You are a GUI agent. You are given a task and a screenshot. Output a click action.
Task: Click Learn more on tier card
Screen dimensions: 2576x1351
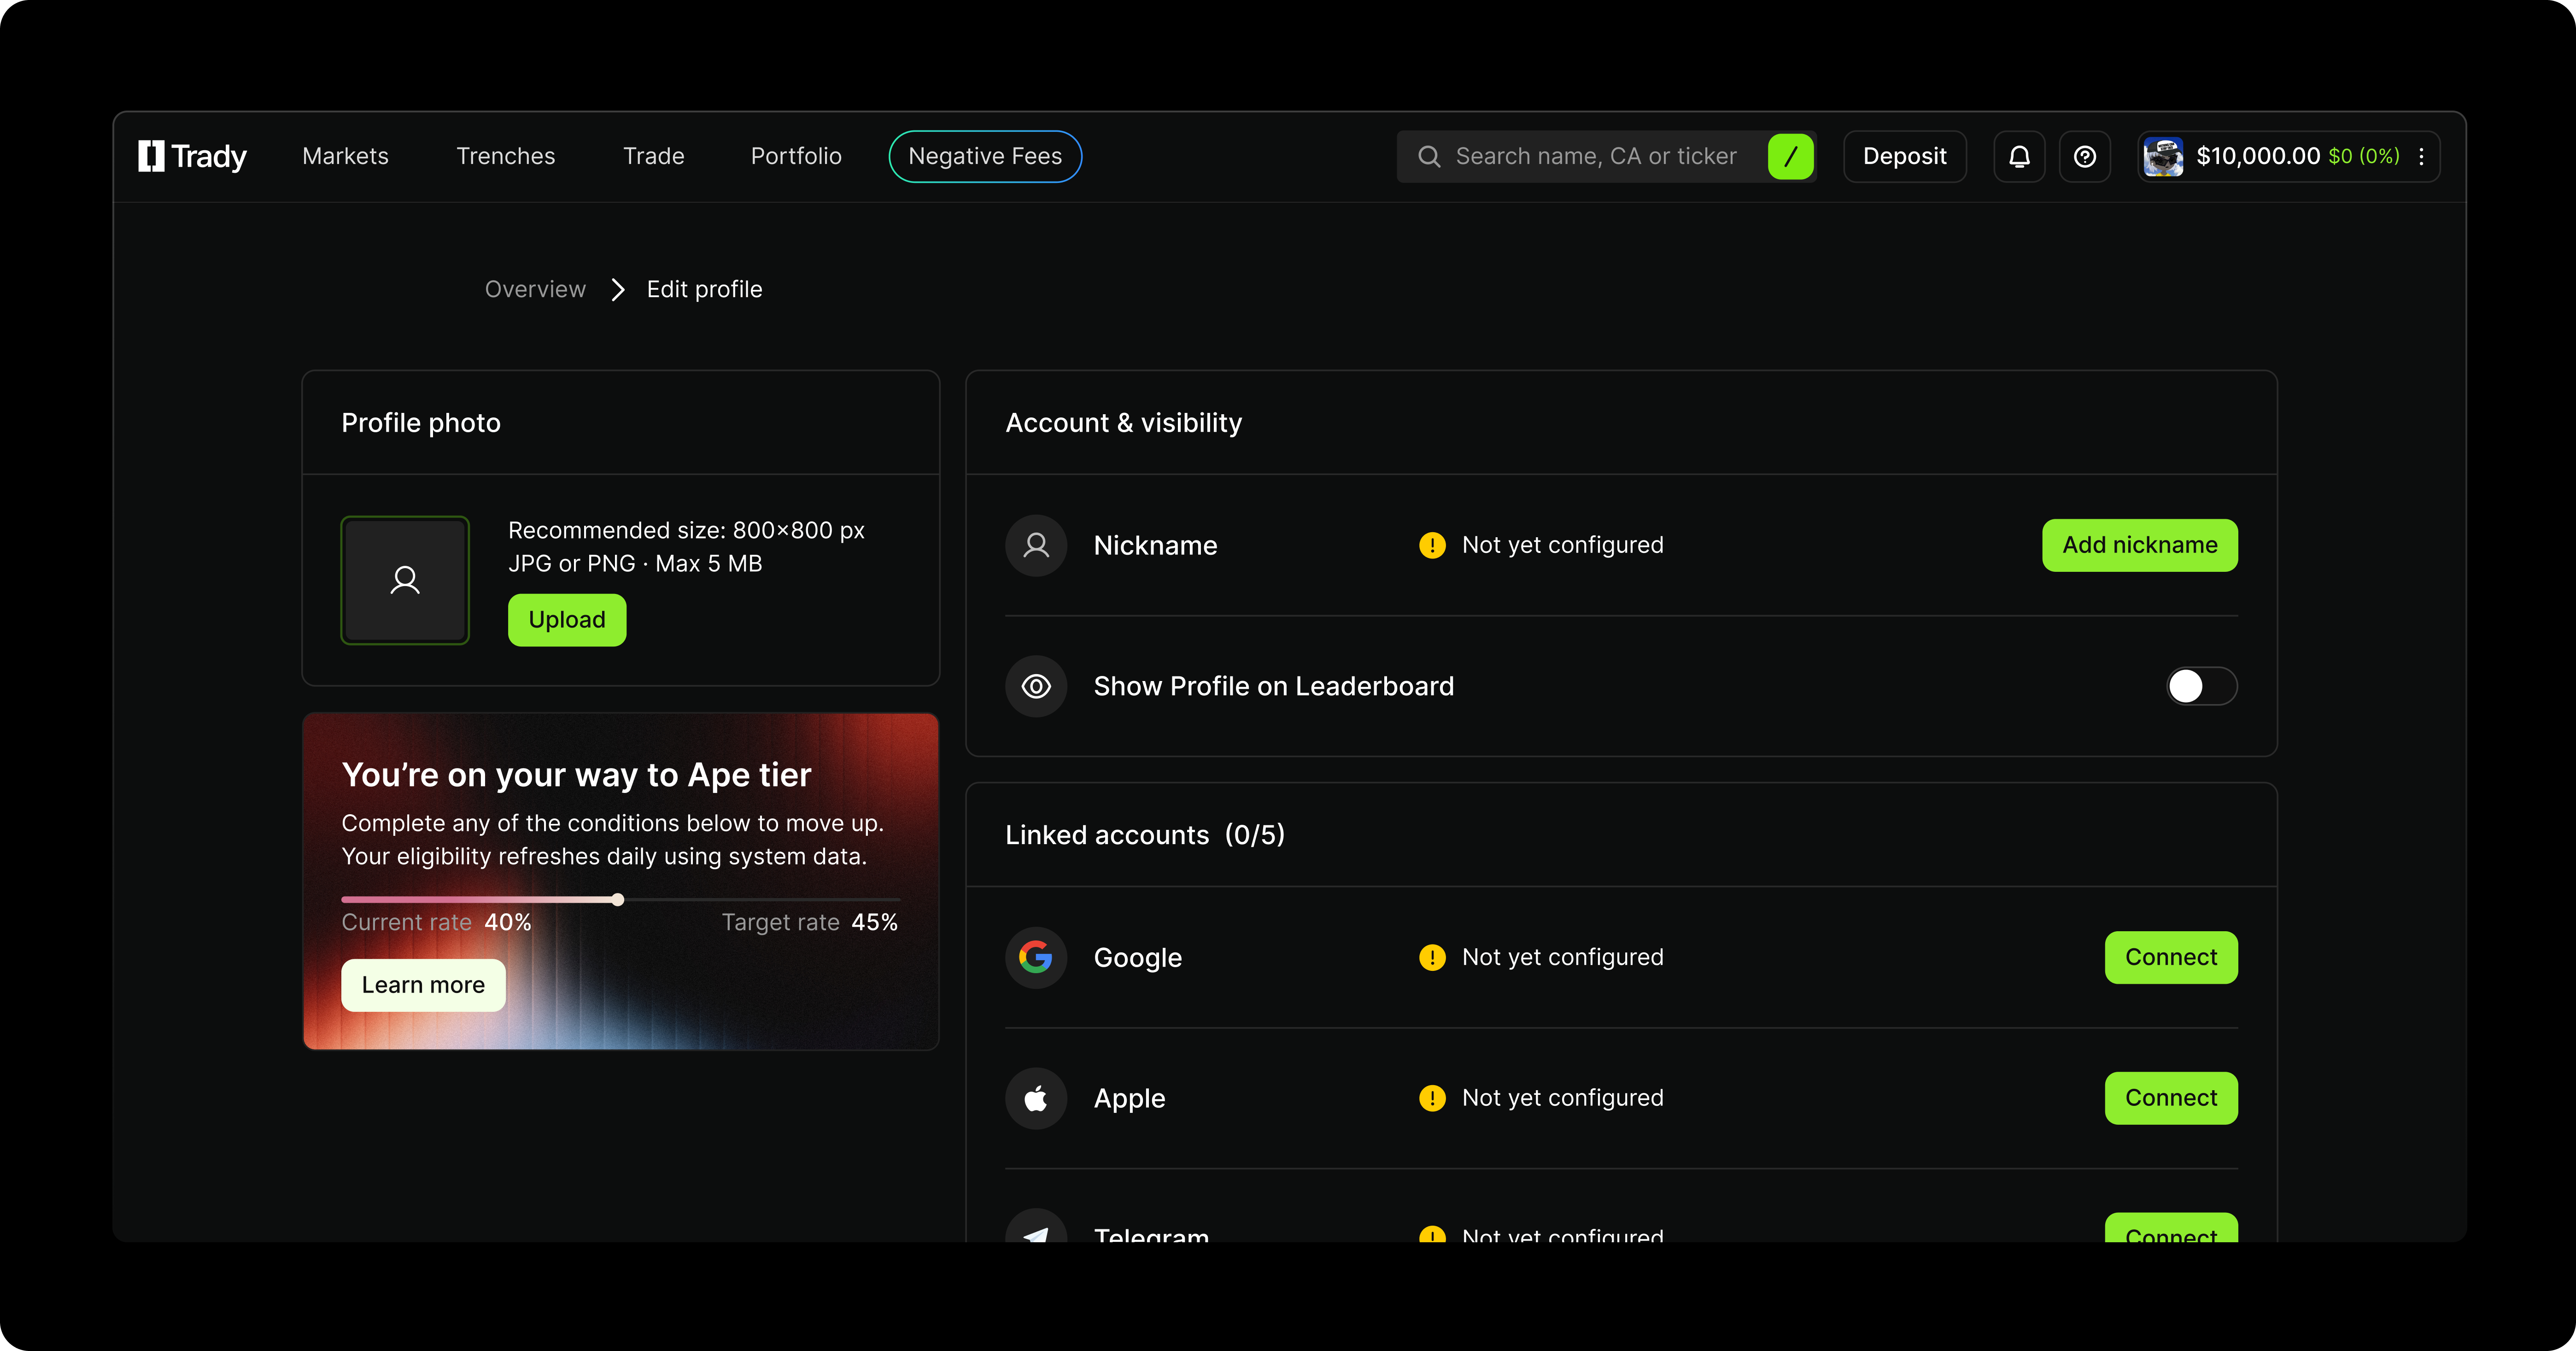coord(423,985)
